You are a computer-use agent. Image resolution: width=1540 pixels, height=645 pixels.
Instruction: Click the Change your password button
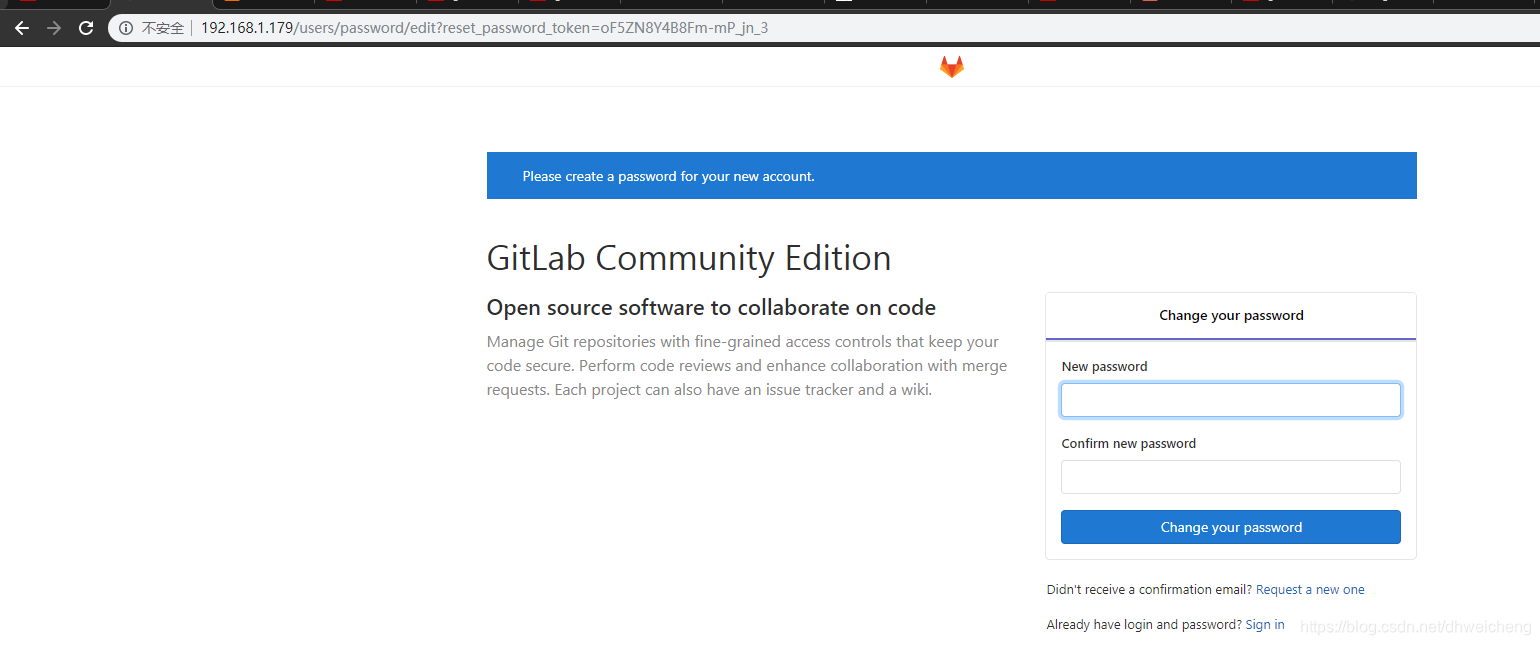(1230, 527)
